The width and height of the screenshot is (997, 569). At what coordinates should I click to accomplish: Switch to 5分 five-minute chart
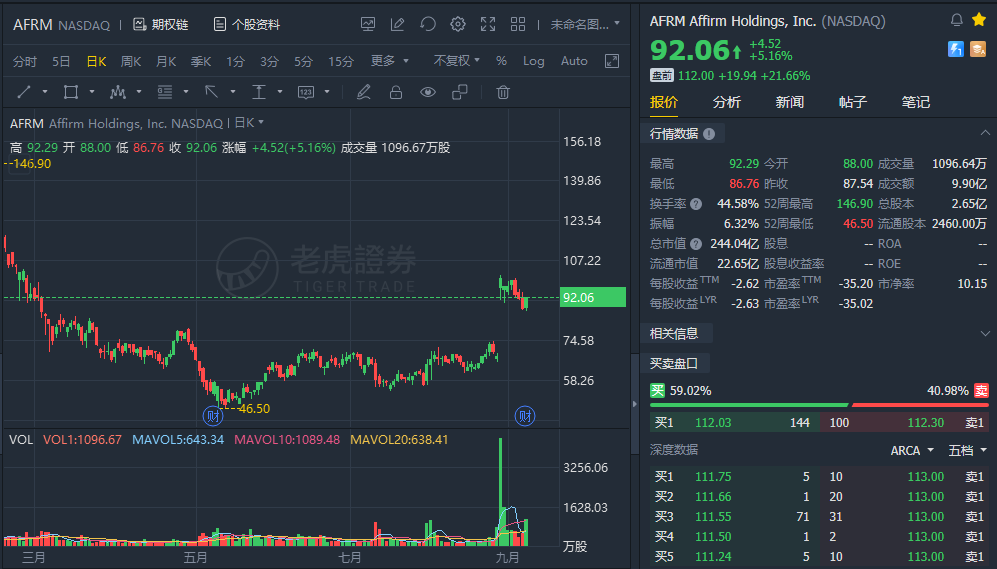click(303, 61)
